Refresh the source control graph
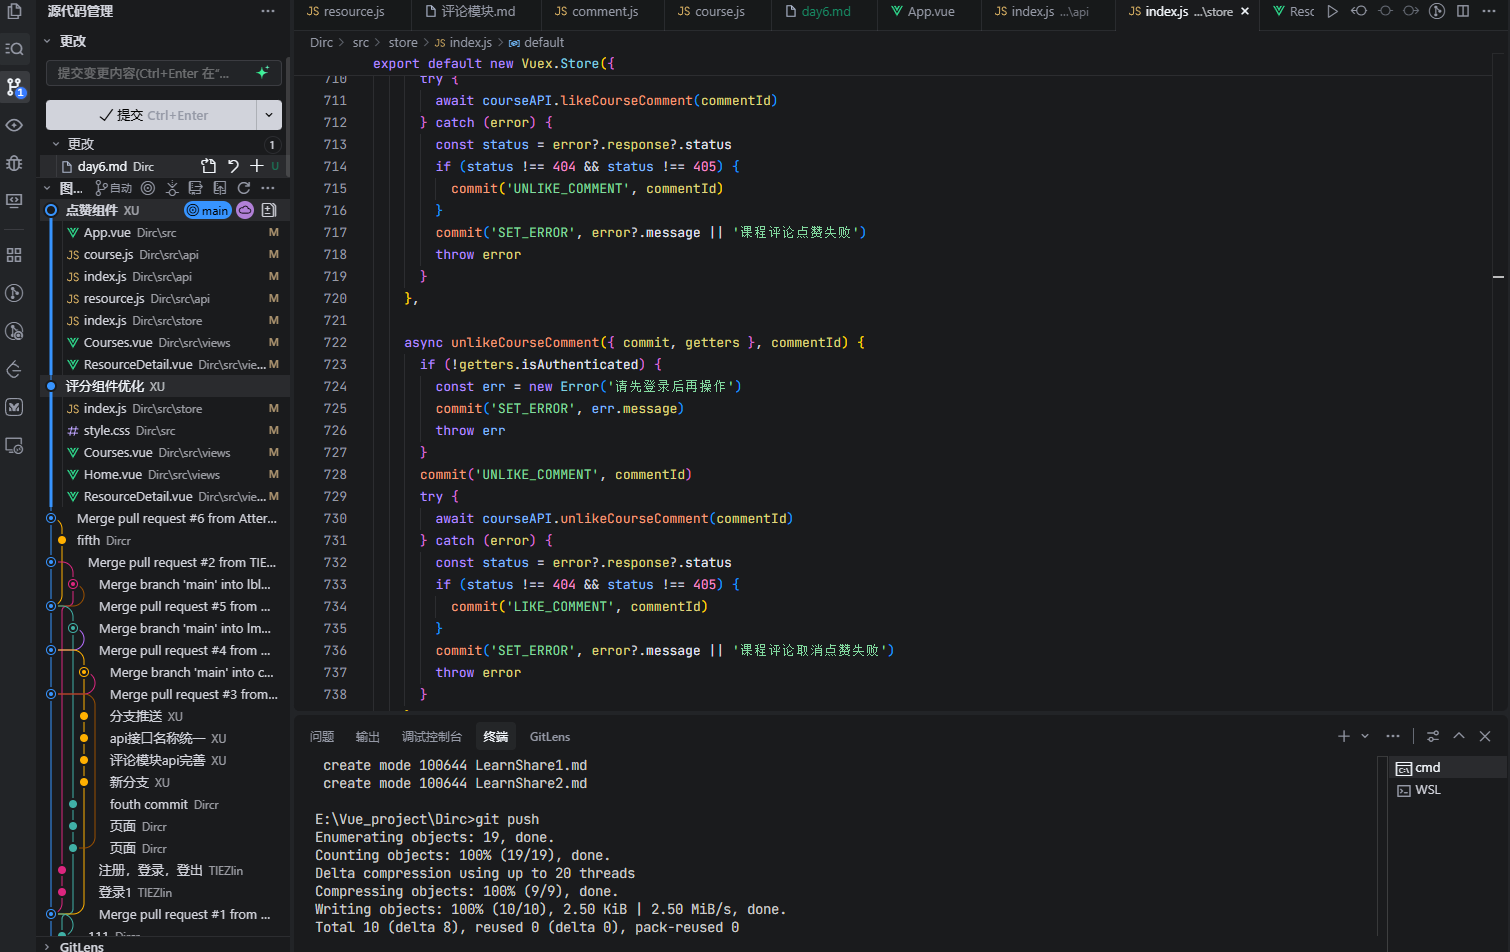This screenshot has width=1510, height=952. click(244, 188)
